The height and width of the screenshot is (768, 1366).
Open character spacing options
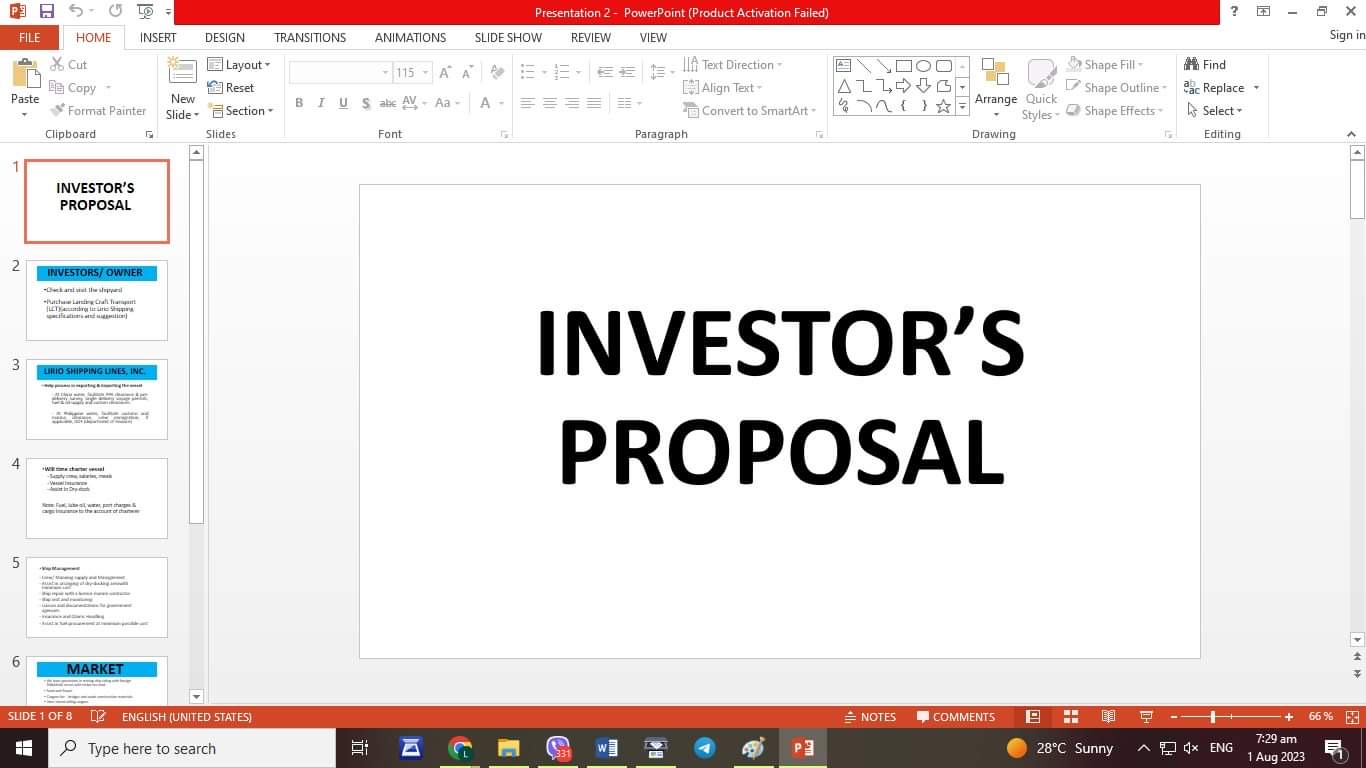413,103
